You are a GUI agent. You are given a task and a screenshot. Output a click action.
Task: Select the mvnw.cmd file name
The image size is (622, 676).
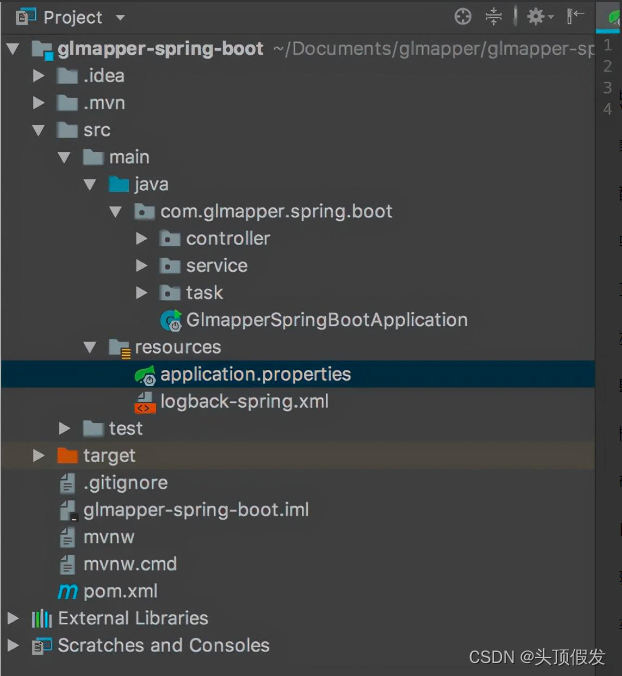[x=130, y=564]
